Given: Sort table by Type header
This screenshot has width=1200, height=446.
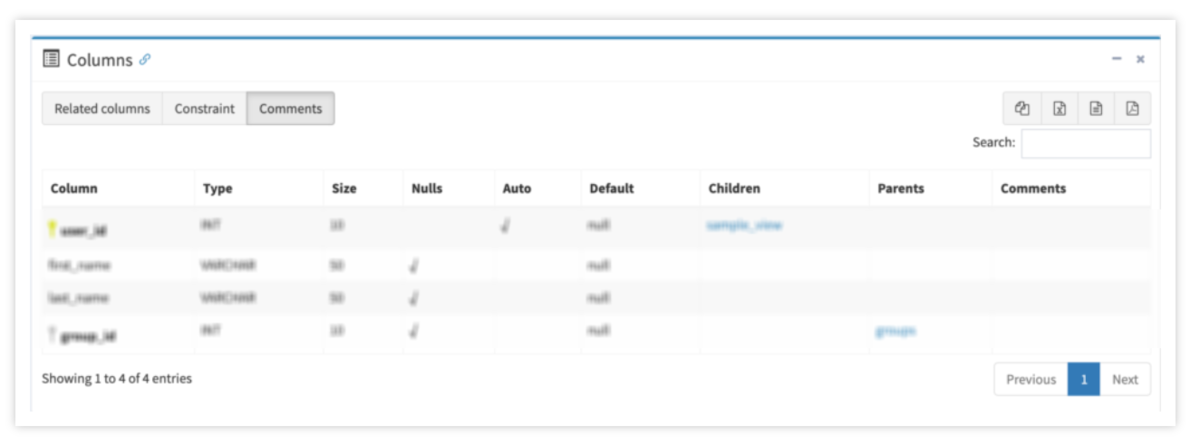Looking at the screenshot, I should pyautogui.click(x=218, y=188).
